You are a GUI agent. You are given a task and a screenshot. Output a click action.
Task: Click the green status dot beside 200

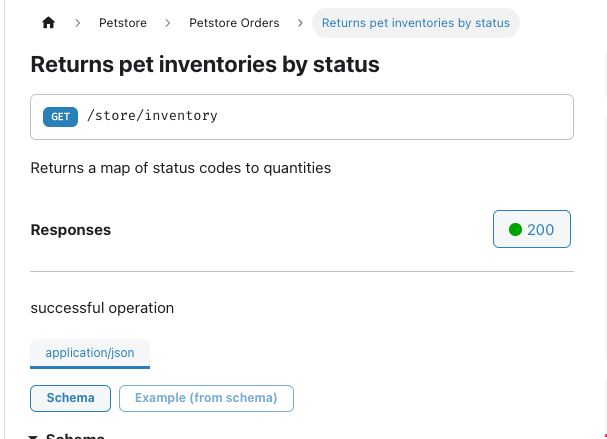515,230
